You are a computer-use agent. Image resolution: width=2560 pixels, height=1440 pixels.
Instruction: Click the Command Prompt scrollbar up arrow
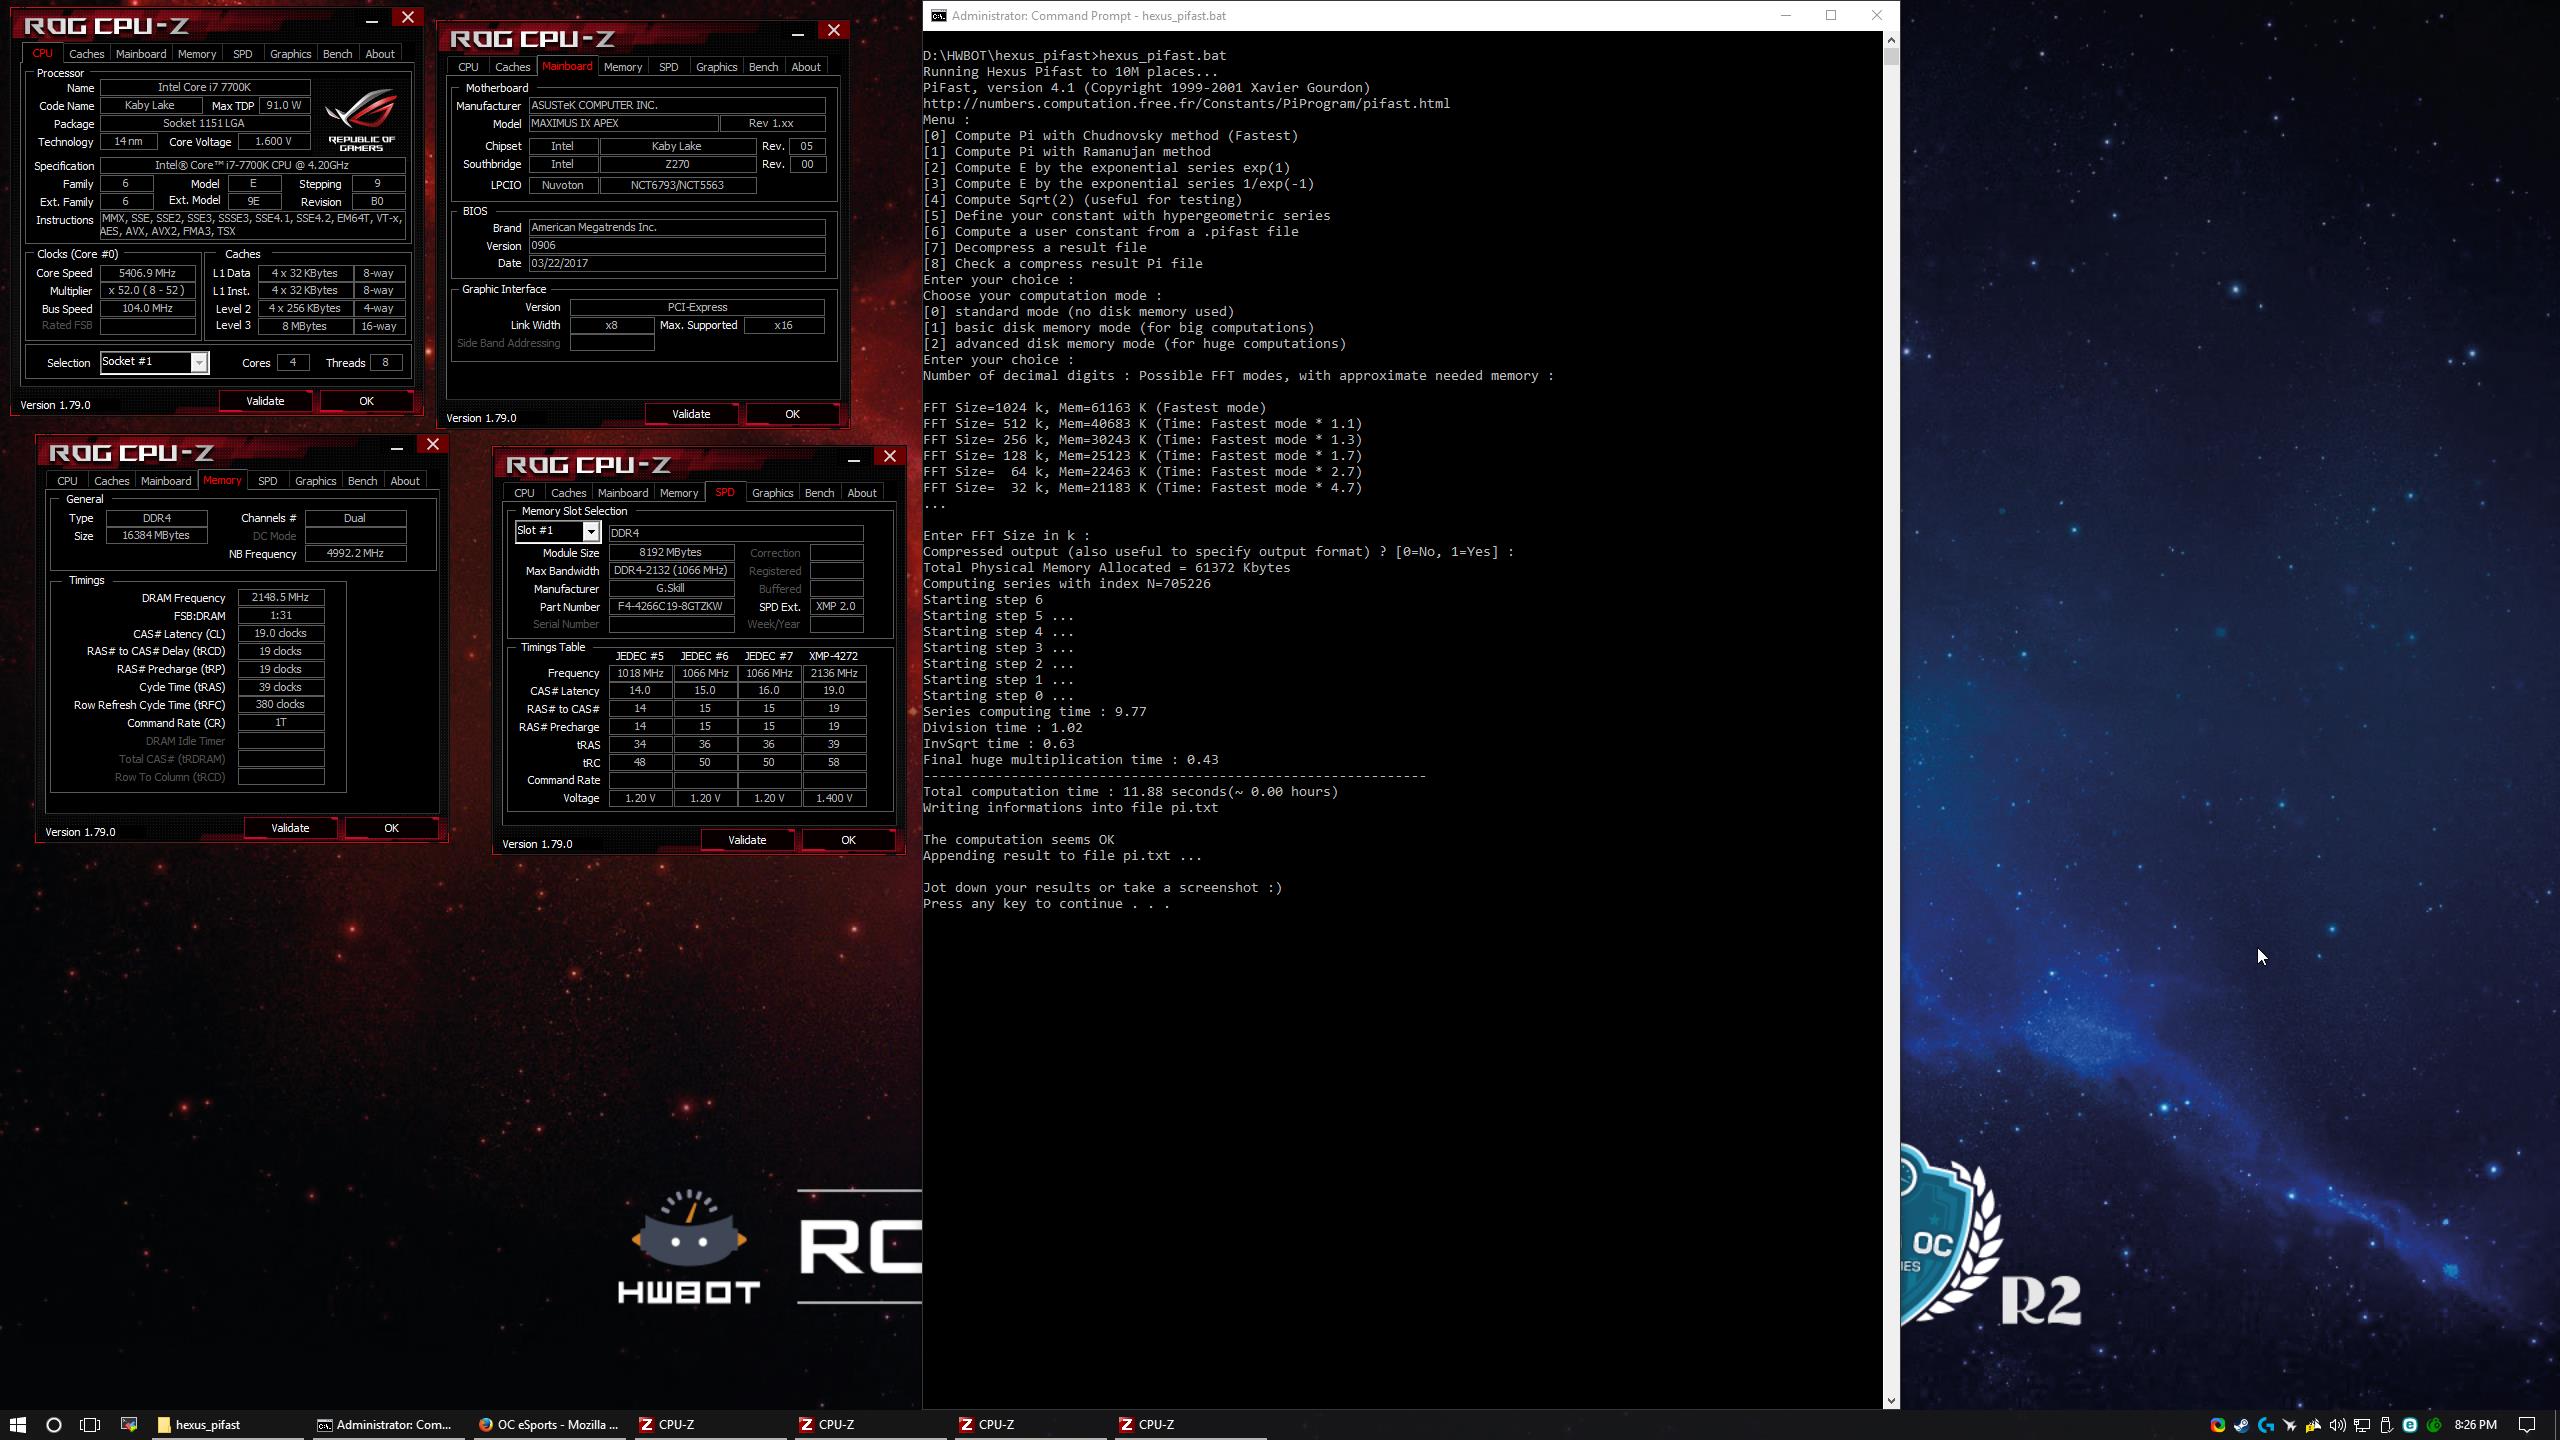(1891, 40)
